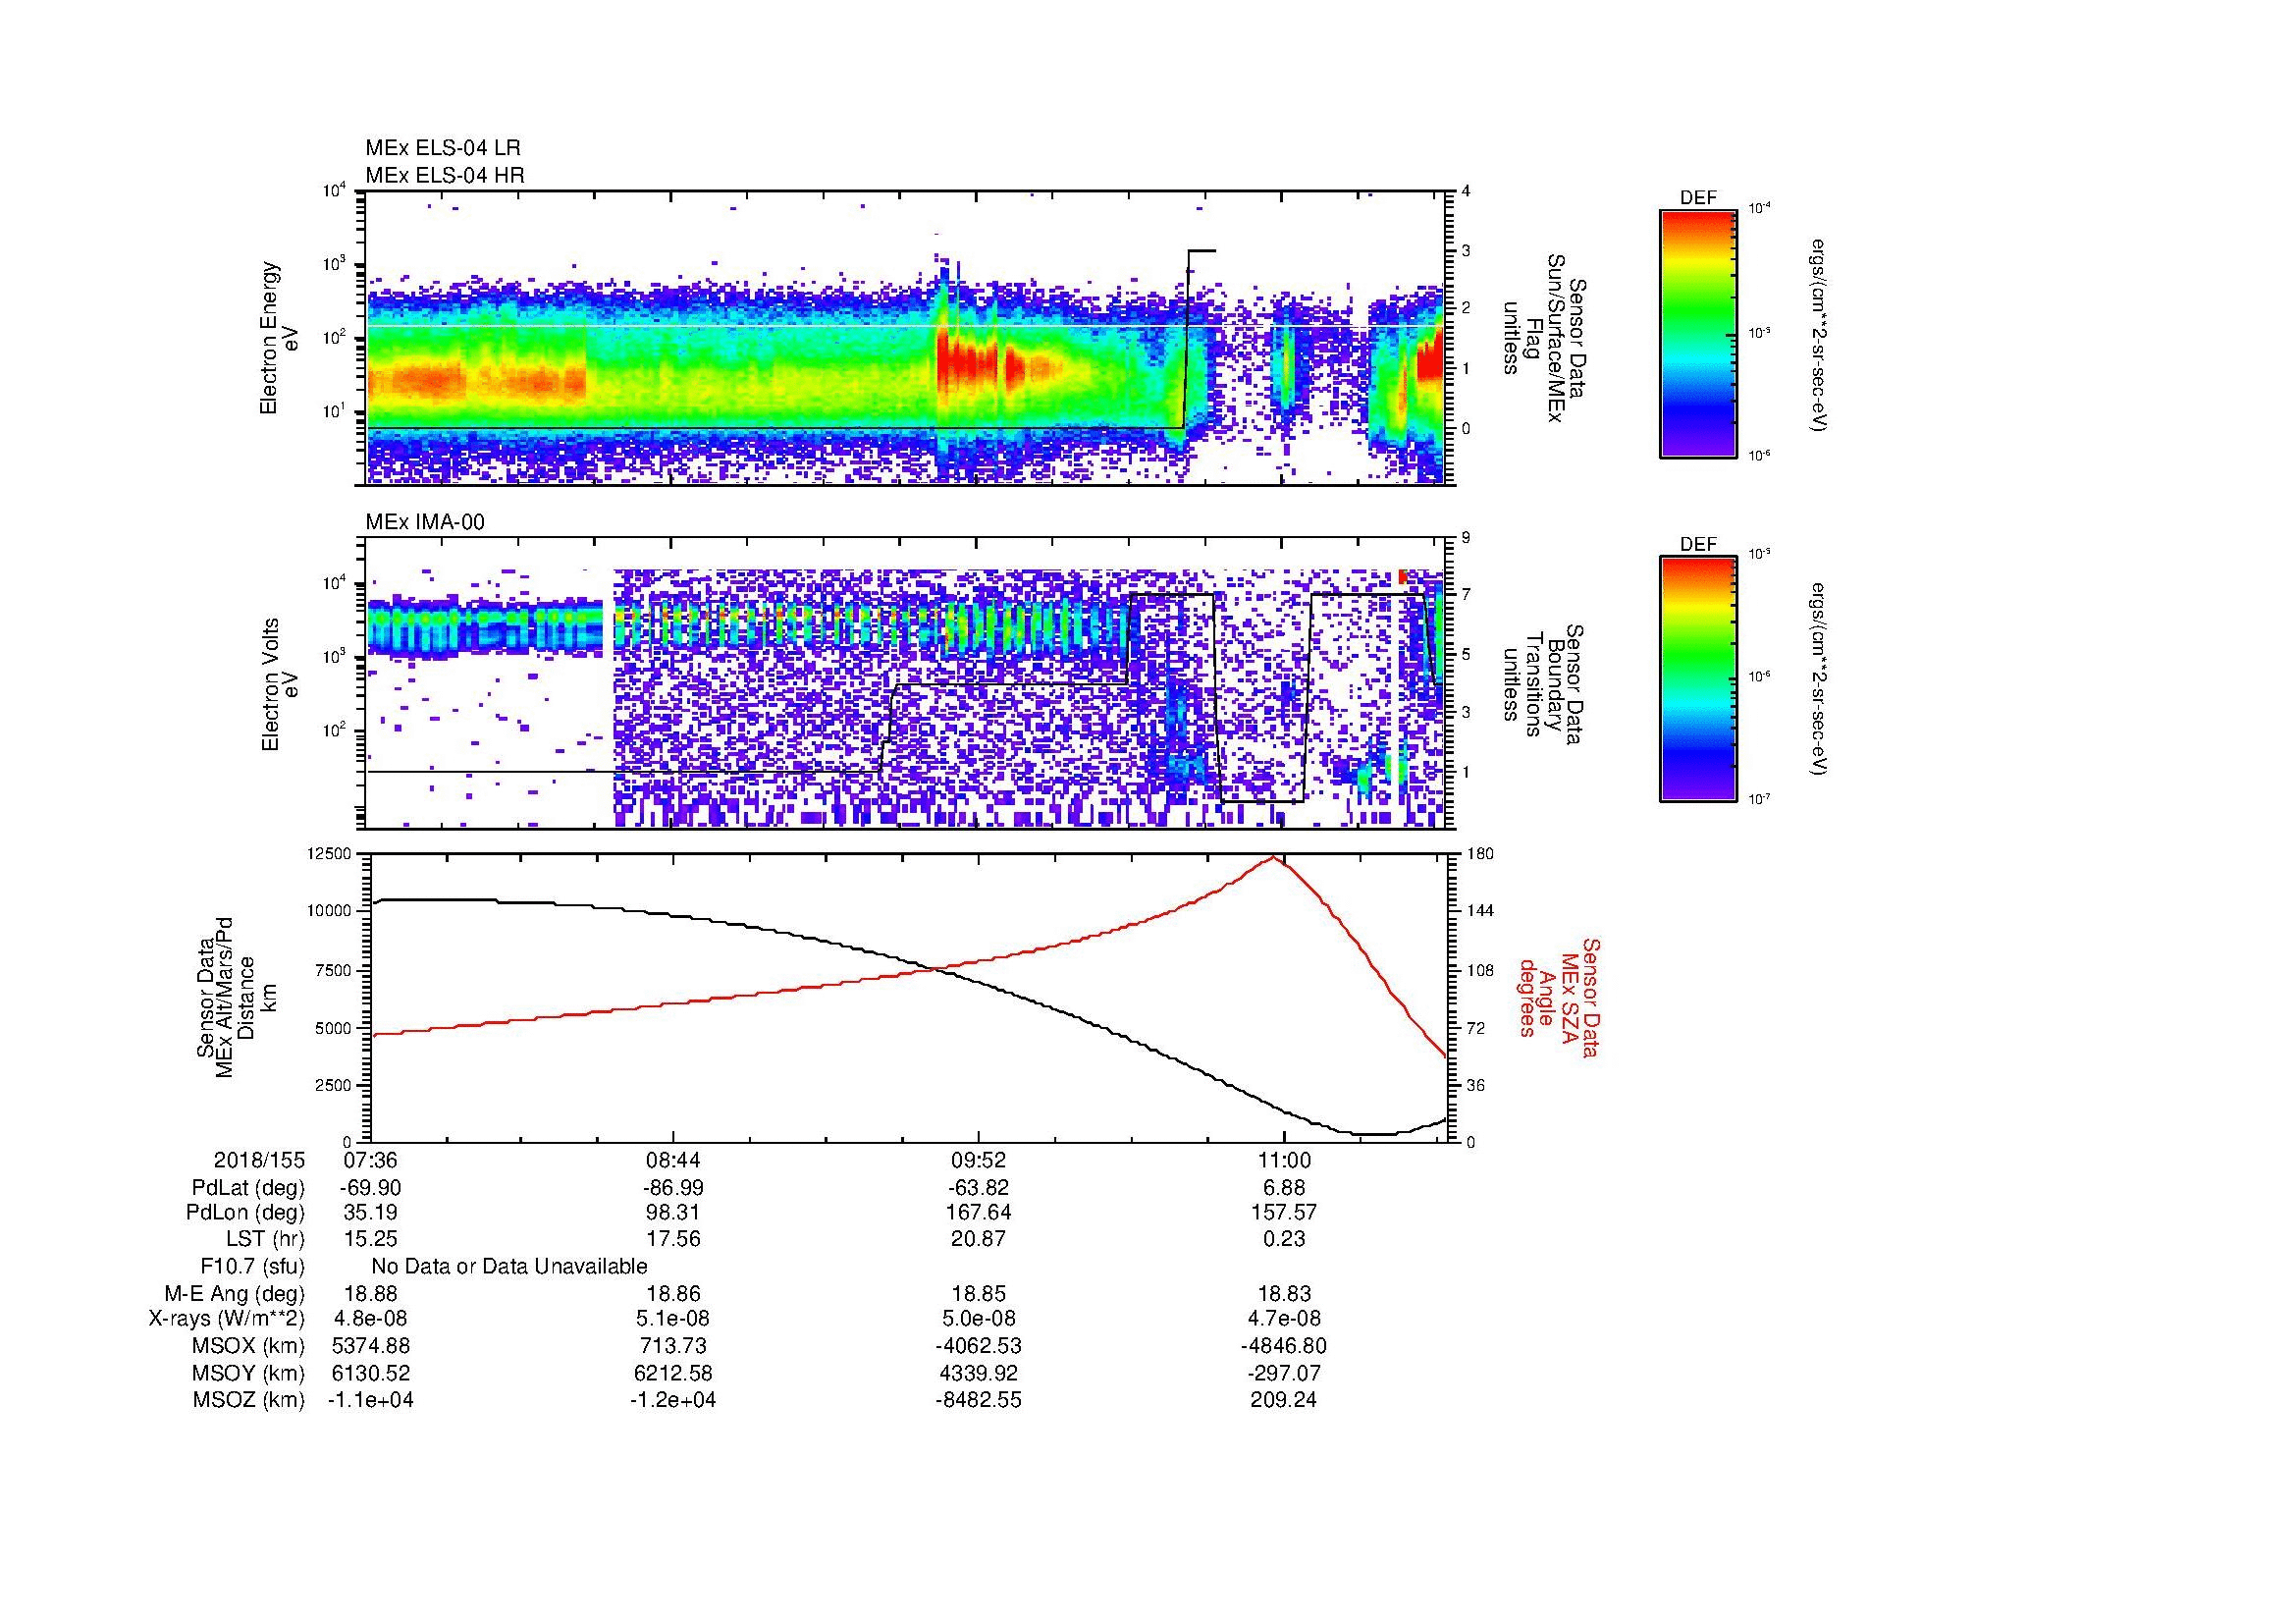Viewport: 2296px width, 1623px height.
Task: Click the PdLat value -69.90
Action: pos(371,1187)
